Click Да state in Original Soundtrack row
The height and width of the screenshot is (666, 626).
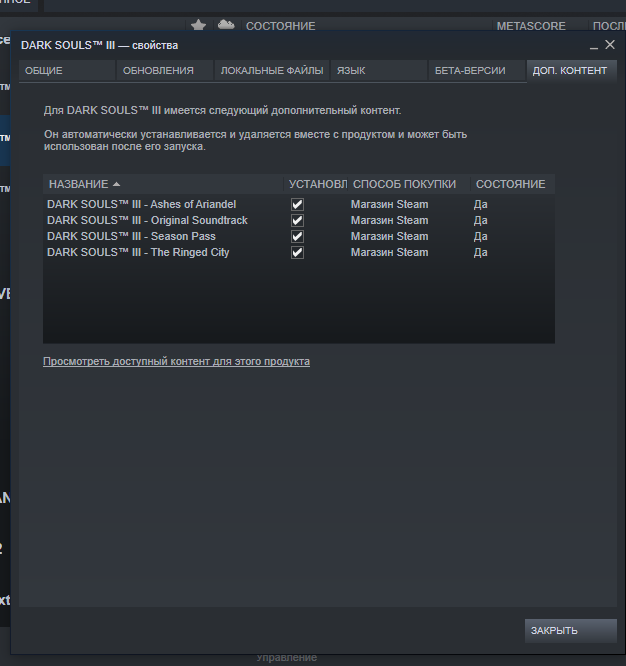point(481,220)
